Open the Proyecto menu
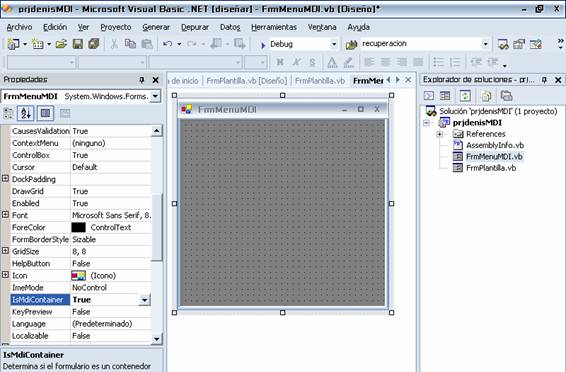 coord(116,27)
